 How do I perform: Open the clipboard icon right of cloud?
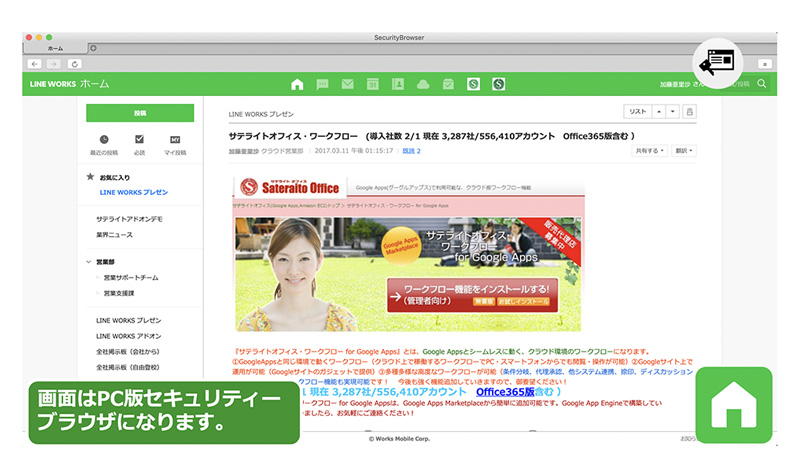coord(448,85)
